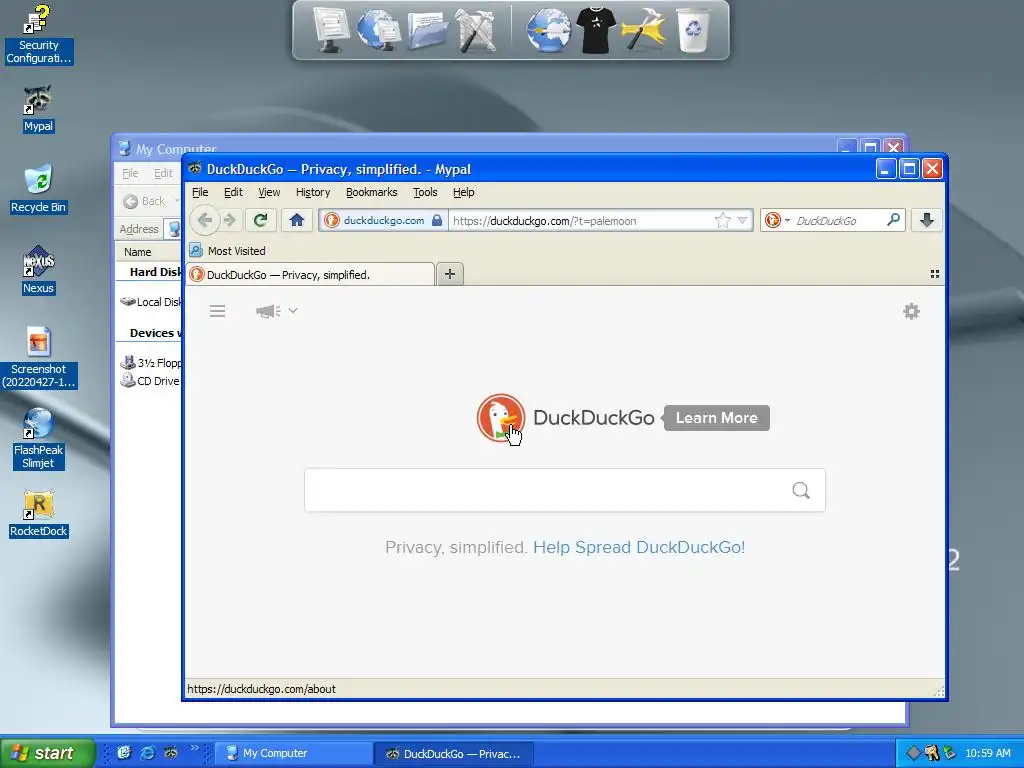Click the recycle bin icon in the dock
The image size is (1024, 768).
[693, 29]
